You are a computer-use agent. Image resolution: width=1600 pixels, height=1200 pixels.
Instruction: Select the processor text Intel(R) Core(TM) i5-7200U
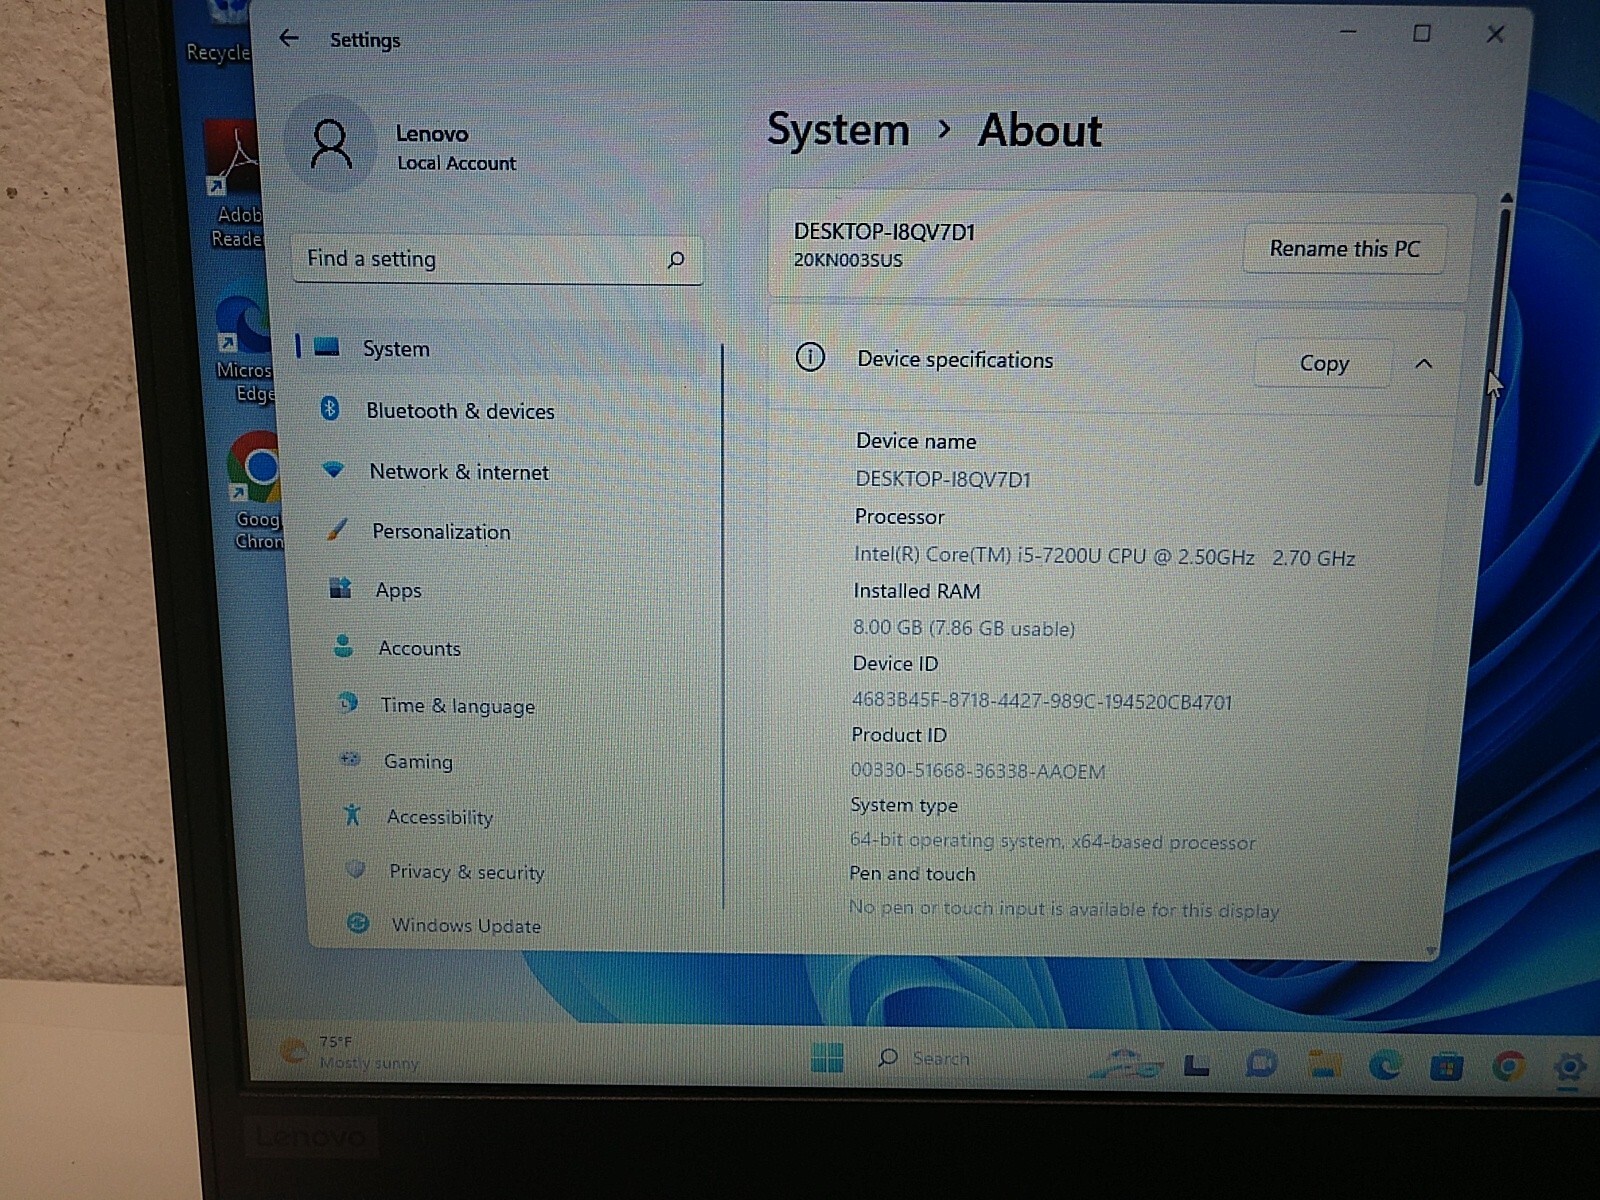1104,556
